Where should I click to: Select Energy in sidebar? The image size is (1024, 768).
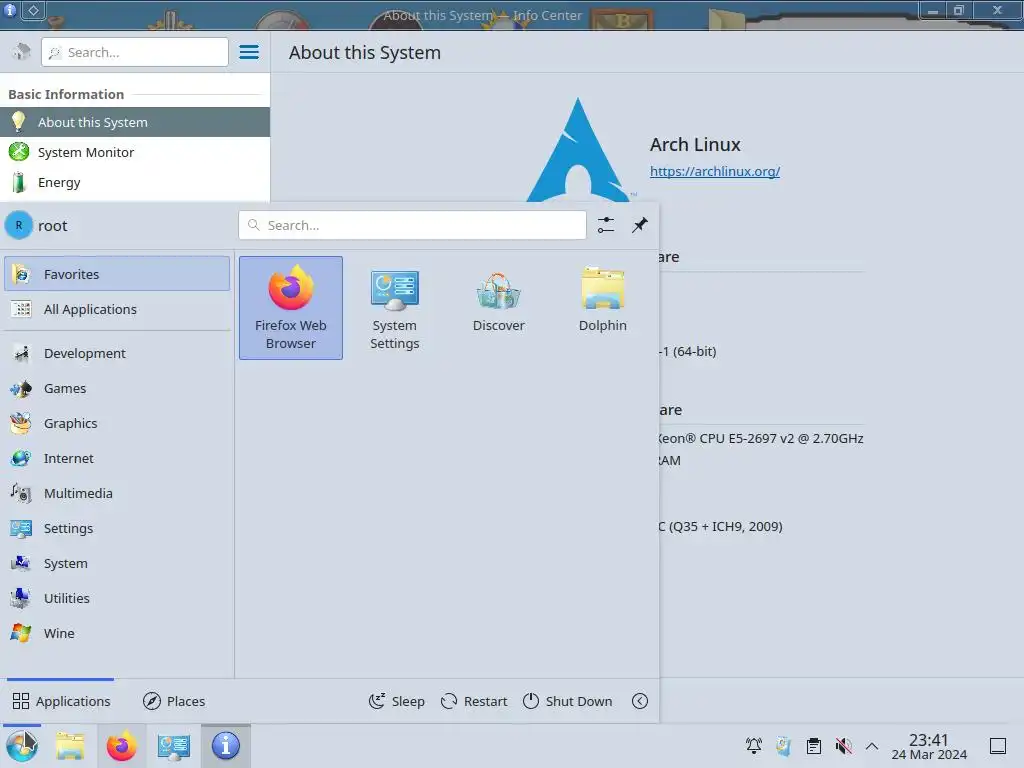coord(135,182)
